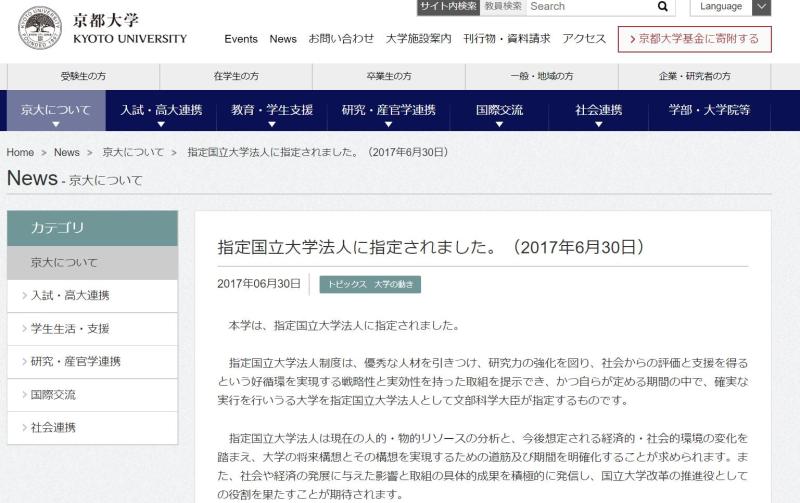Click the KYOTO UNIVERSITY wordmark text
This screenshot has height=503, width=800.
click(130, 39)
